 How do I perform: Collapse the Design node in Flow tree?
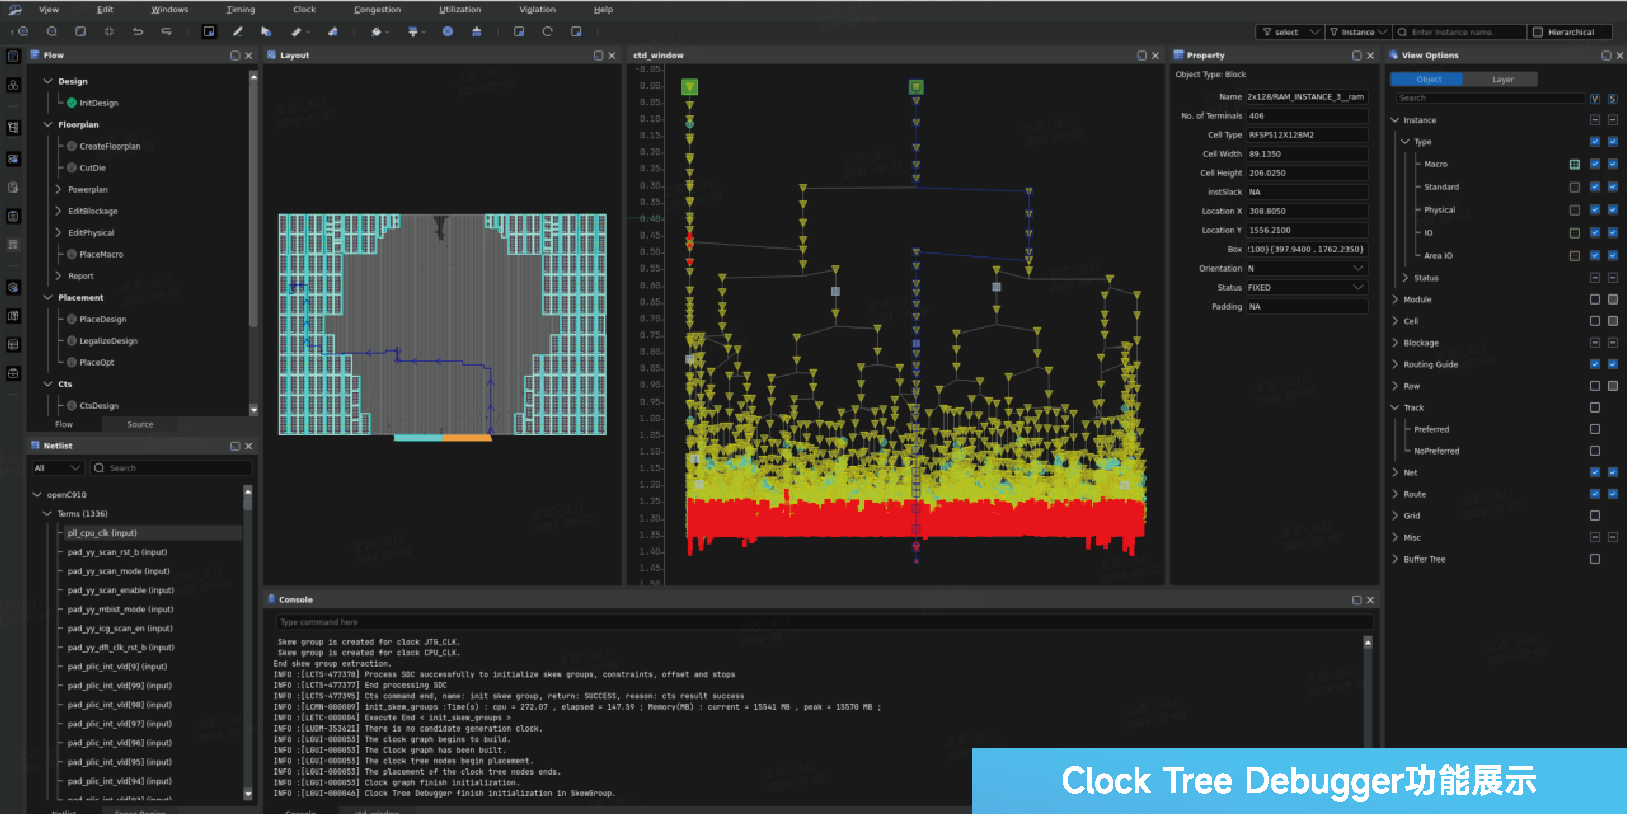(48, 81)
